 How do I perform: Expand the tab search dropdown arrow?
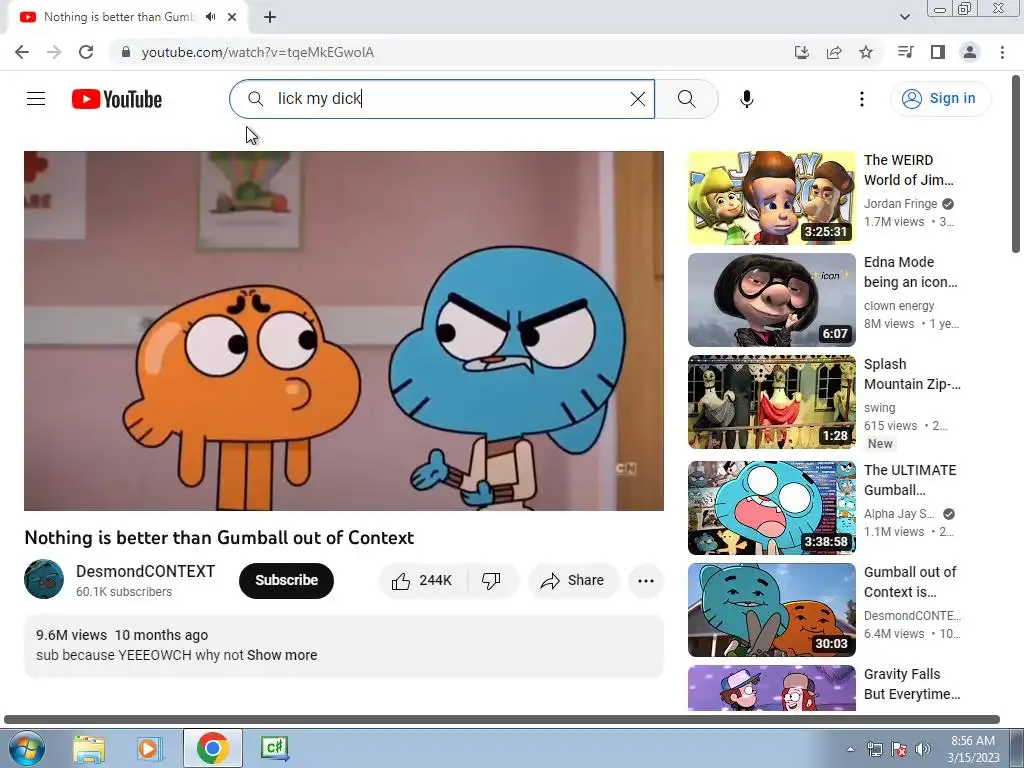click(904, 17)
